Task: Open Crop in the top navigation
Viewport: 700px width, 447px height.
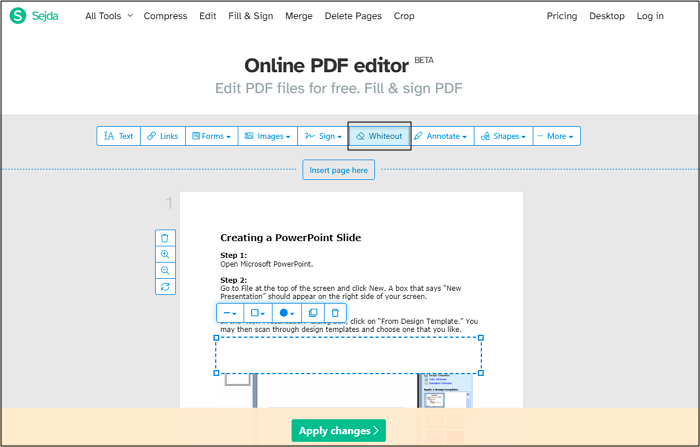Action: tap(404, 16)
